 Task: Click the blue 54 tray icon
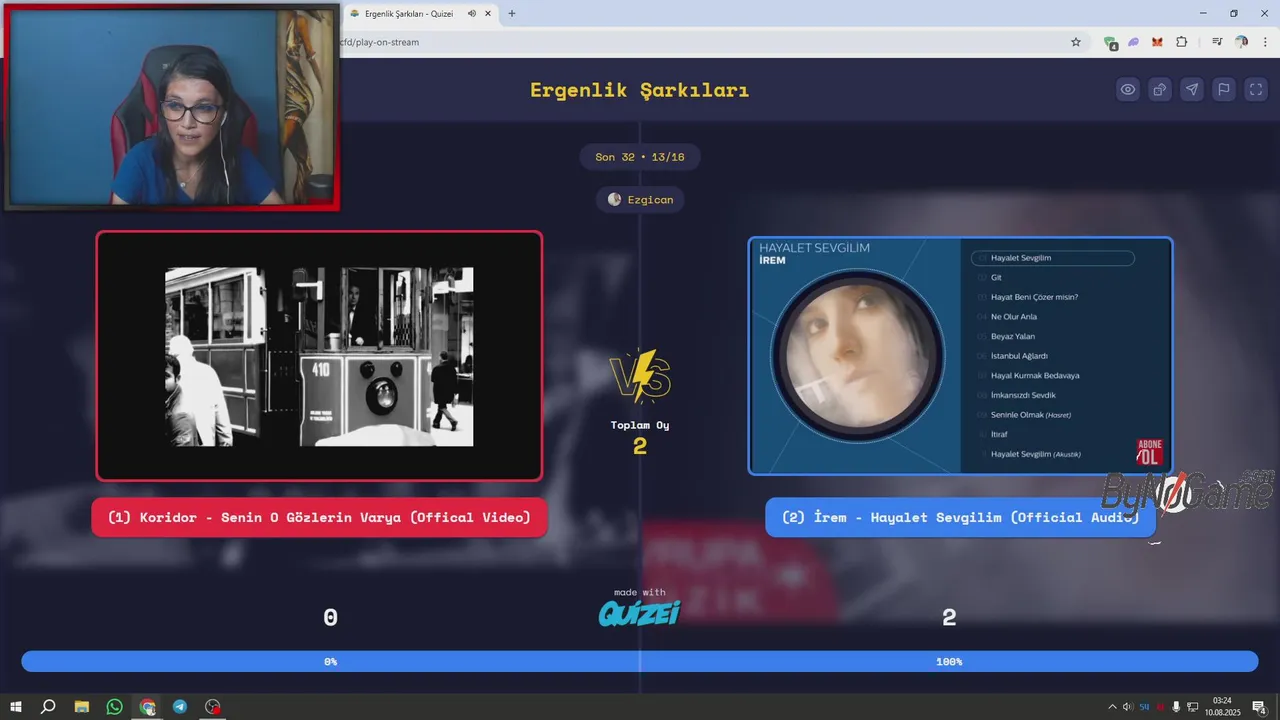(1144, 707)
